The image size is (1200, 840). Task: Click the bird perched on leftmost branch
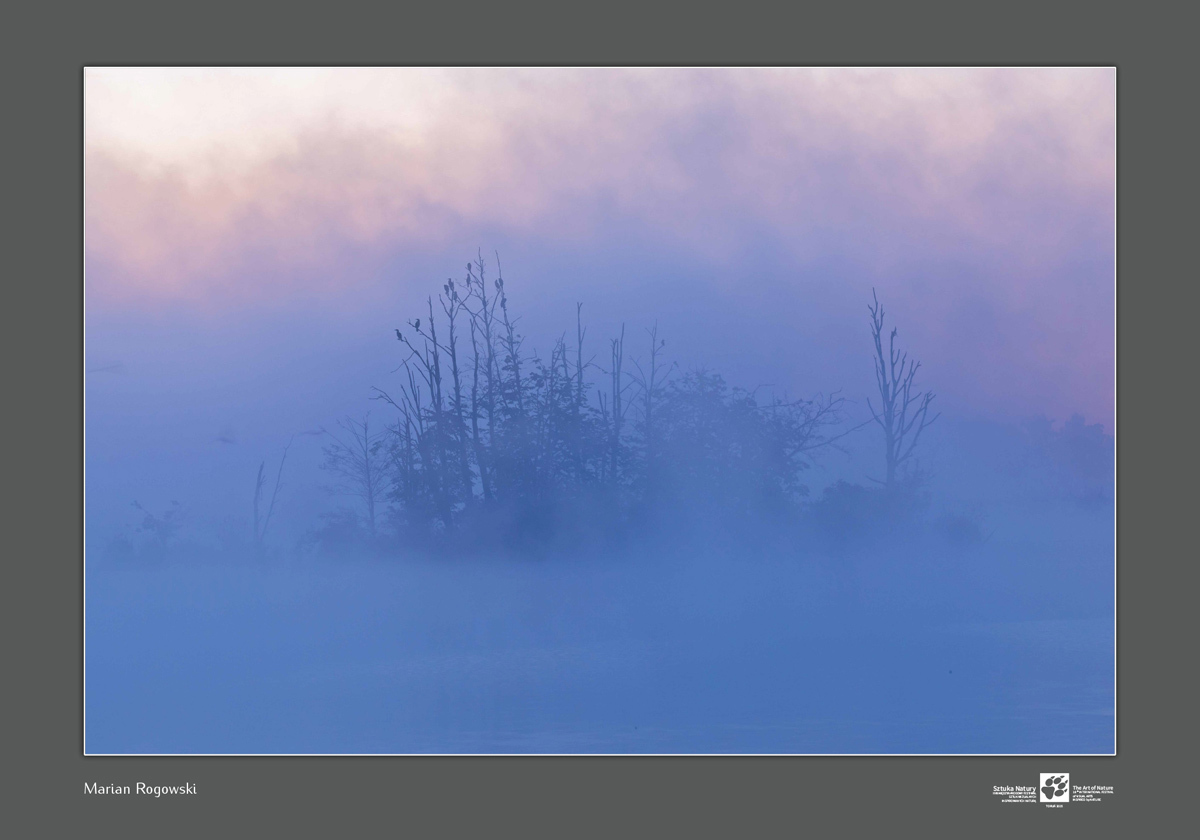point(399,334)
